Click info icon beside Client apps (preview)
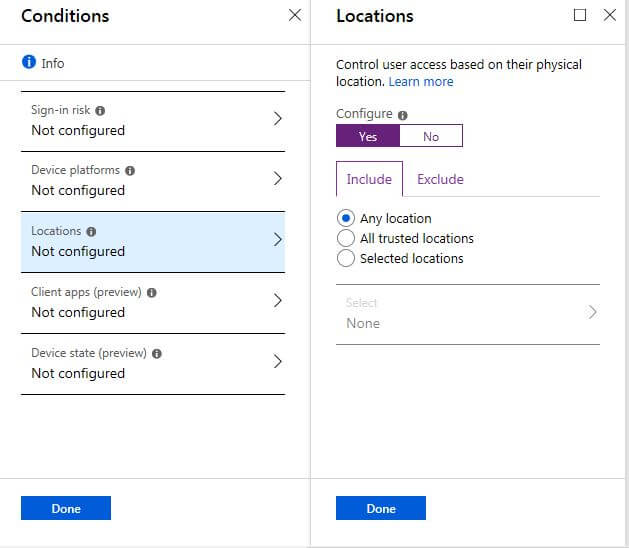629x548 pixels. click(x=151, y=293)
